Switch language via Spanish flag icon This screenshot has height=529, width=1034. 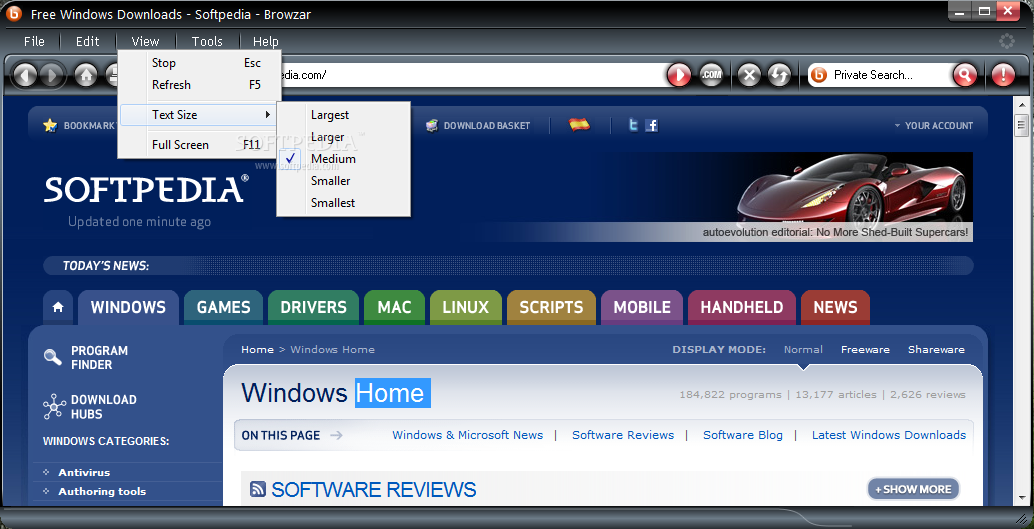pyautogui.click(x=579, y=125)
